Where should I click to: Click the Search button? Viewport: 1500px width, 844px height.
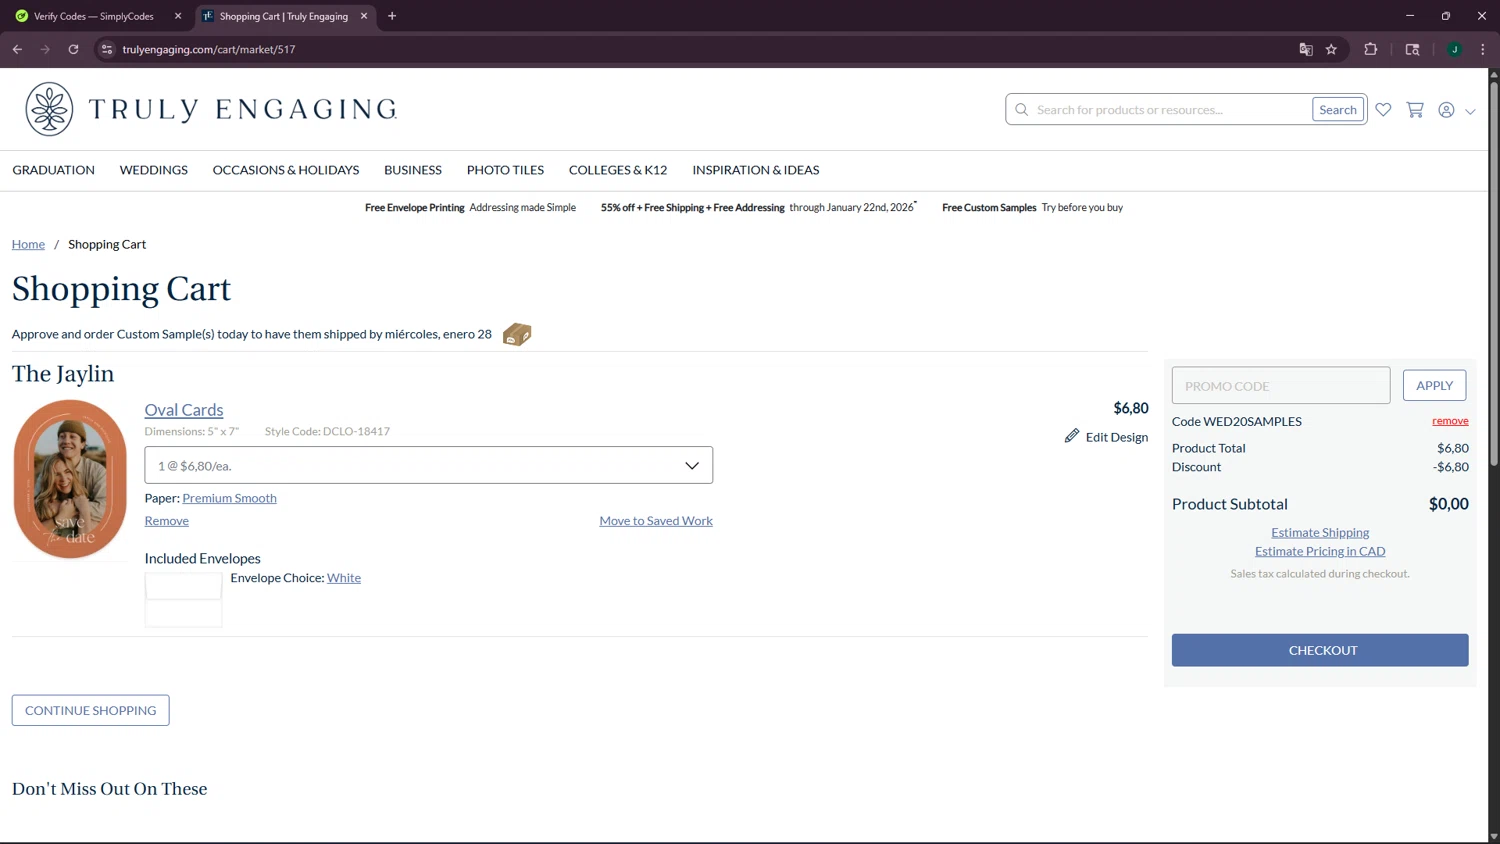(1338, 110)
